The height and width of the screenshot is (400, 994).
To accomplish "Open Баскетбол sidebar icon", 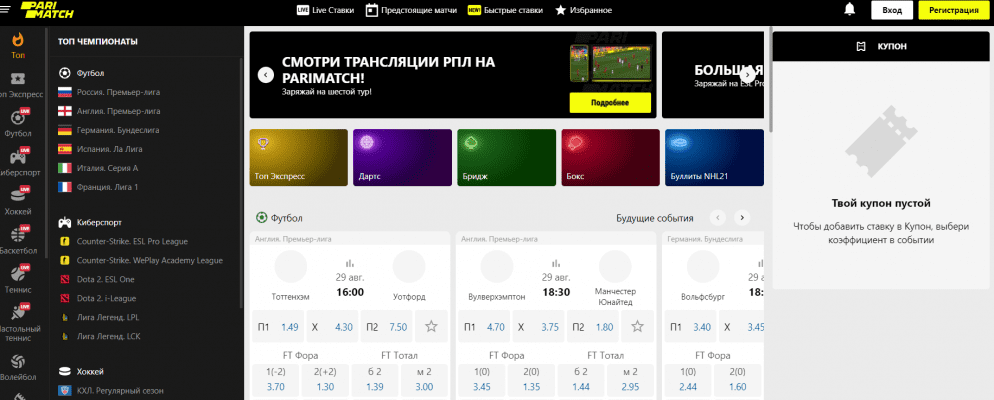I will (18, 235).
